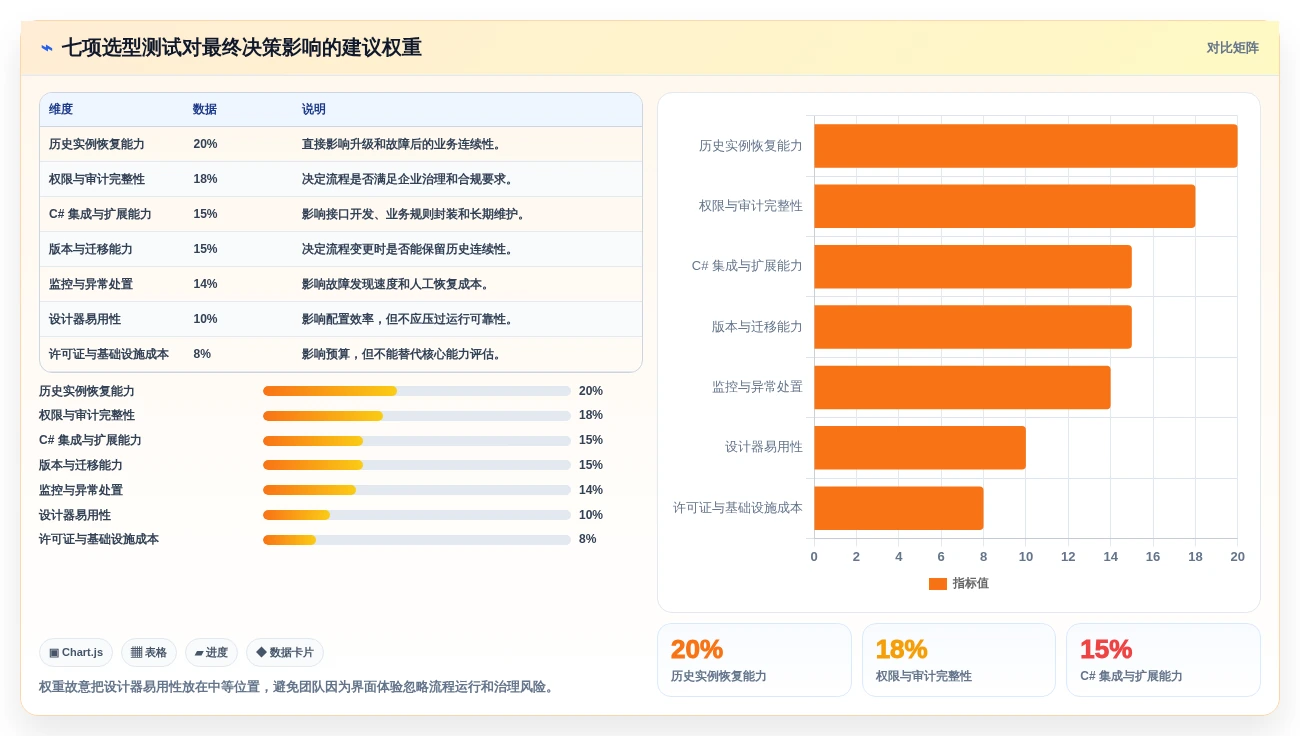Click the C# 集成与扩展能力 progress bar
1300x736 pixels.
tap(417, 441)
